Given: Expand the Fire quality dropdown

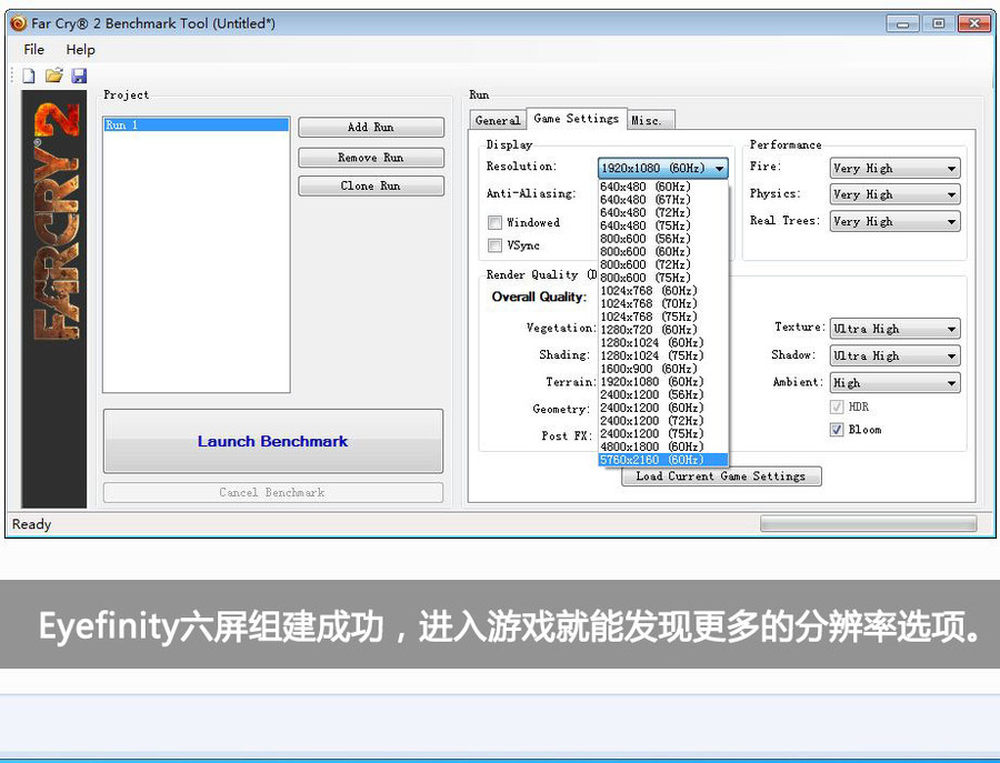Looking at the screenshot, I should pyautogui.click(x=894, y=169).
